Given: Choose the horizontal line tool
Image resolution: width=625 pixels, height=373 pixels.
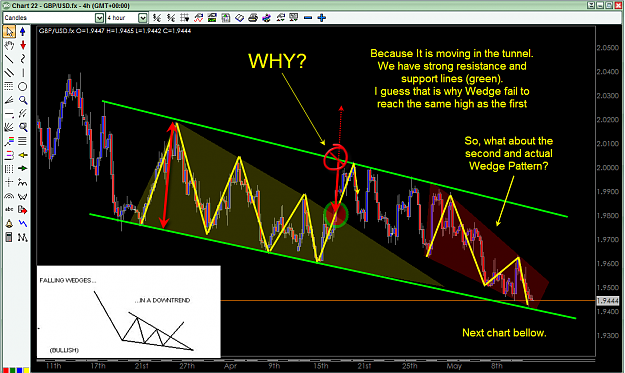Looking at the screenshot, I should click(x=9, y=114).
